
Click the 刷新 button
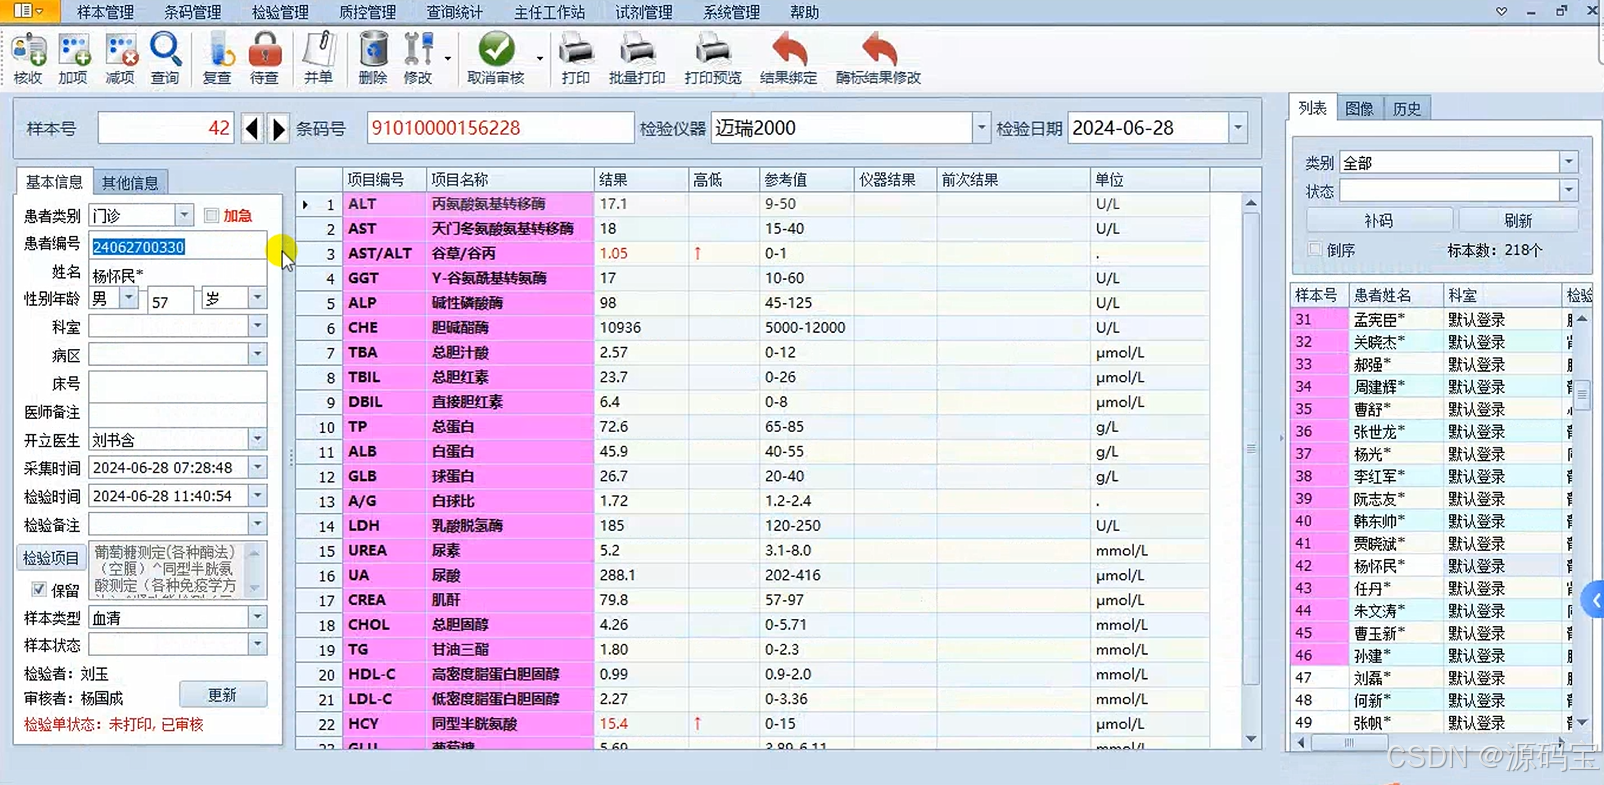1517,220
